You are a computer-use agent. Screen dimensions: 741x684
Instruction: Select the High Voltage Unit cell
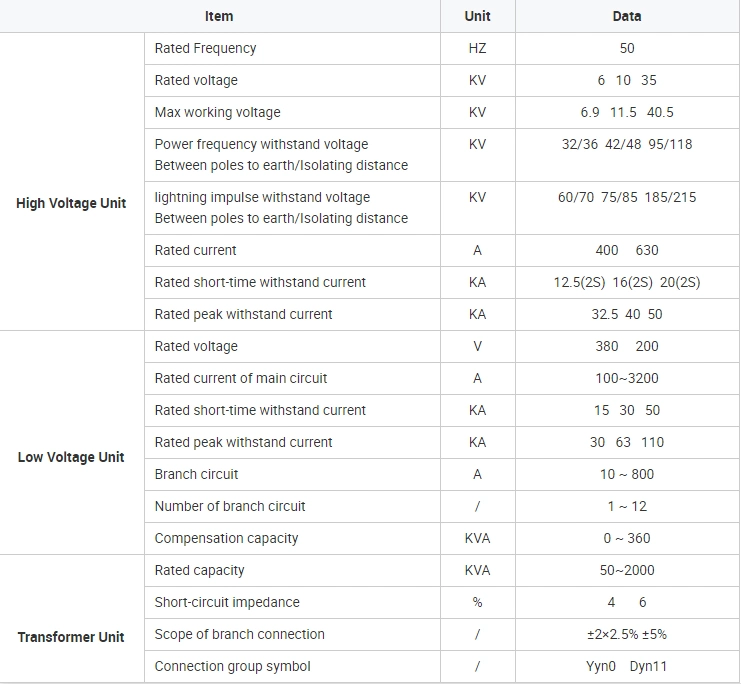coord(71,203)
